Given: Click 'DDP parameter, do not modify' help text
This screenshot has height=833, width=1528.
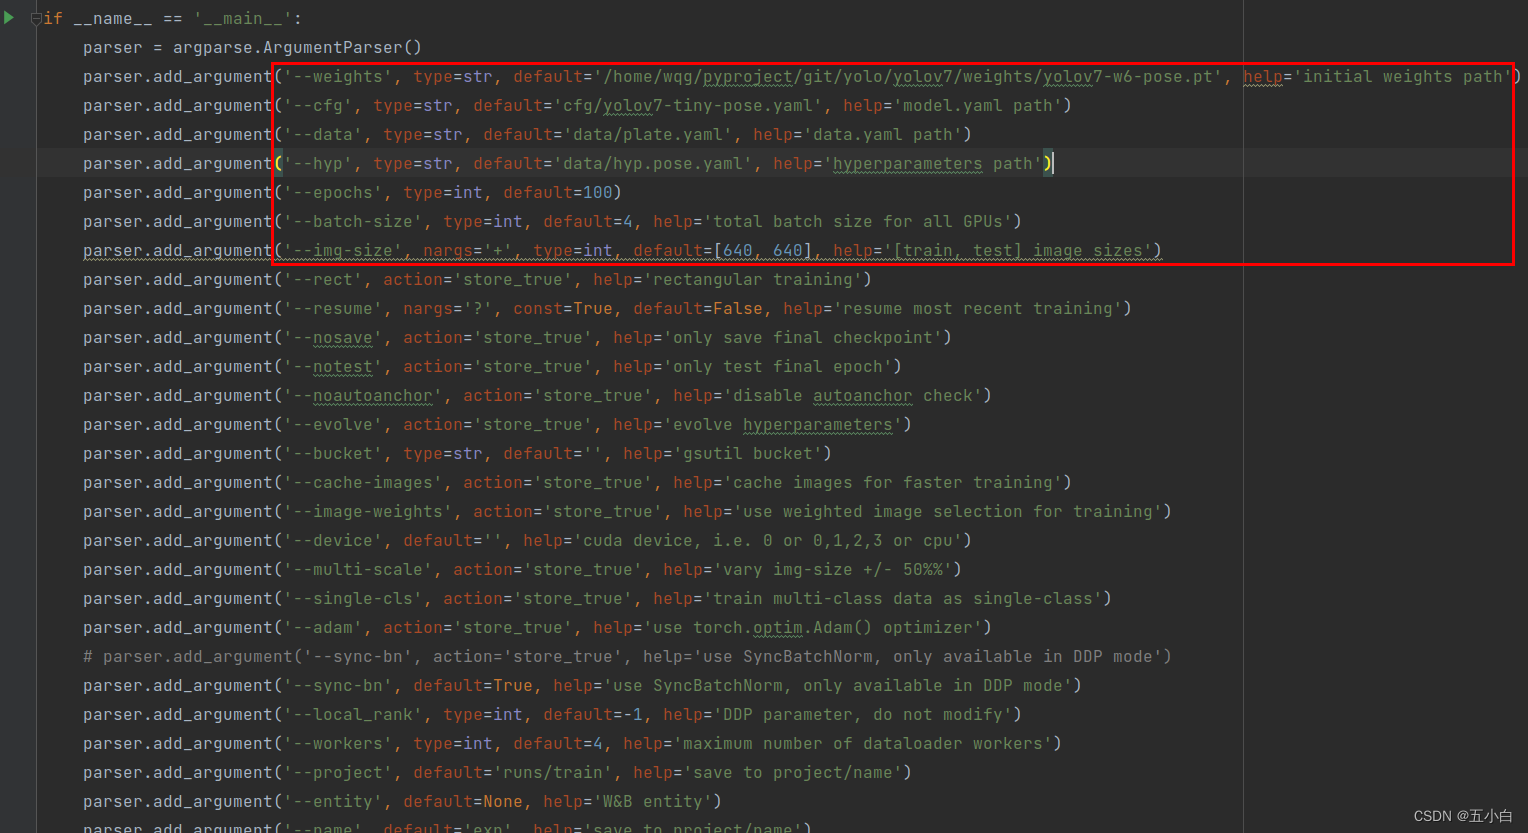Looking at the screenshot, I should point(863,715).
